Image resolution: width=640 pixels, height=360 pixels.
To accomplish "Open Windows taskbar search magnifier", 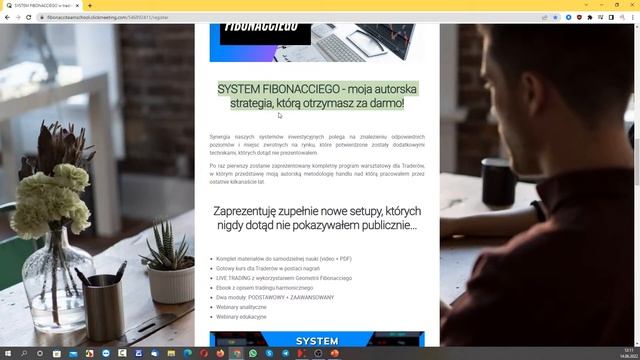I will pyautogui.click(x=24, y=353).
